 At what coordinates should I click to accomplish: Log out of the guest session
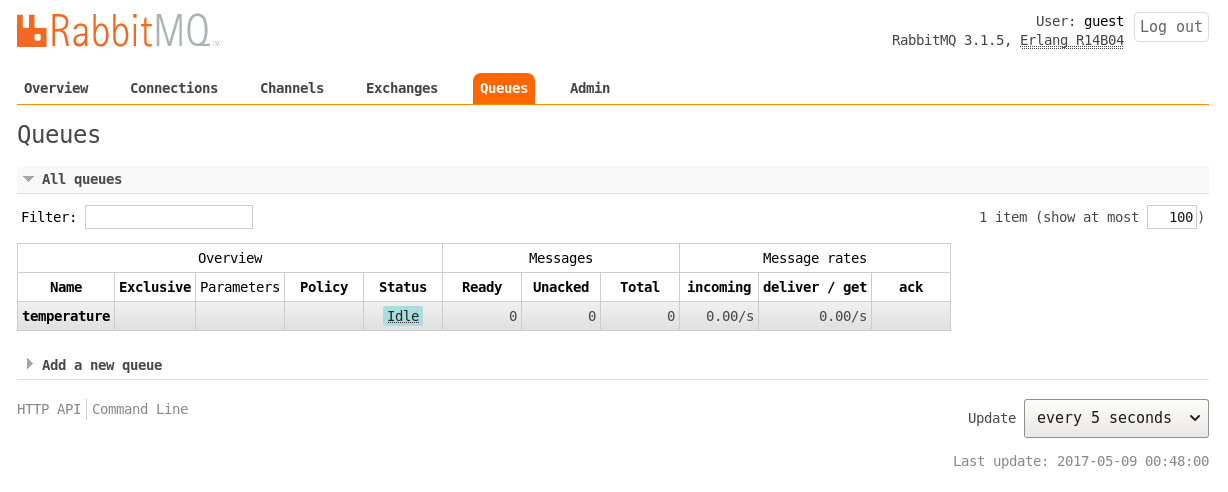[1171, 27]
